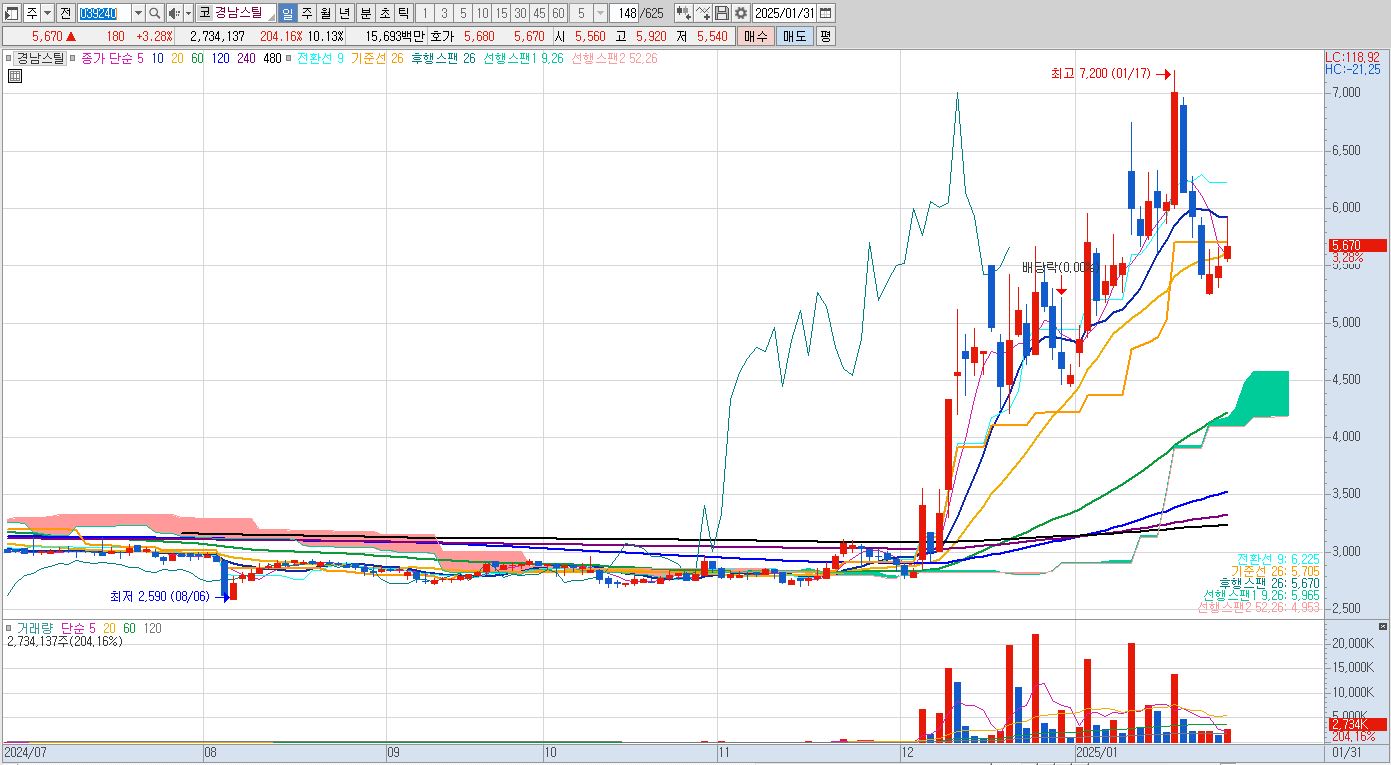Click the date field 2025/01/31
The image size is (1391, 765).
[786, 13]
